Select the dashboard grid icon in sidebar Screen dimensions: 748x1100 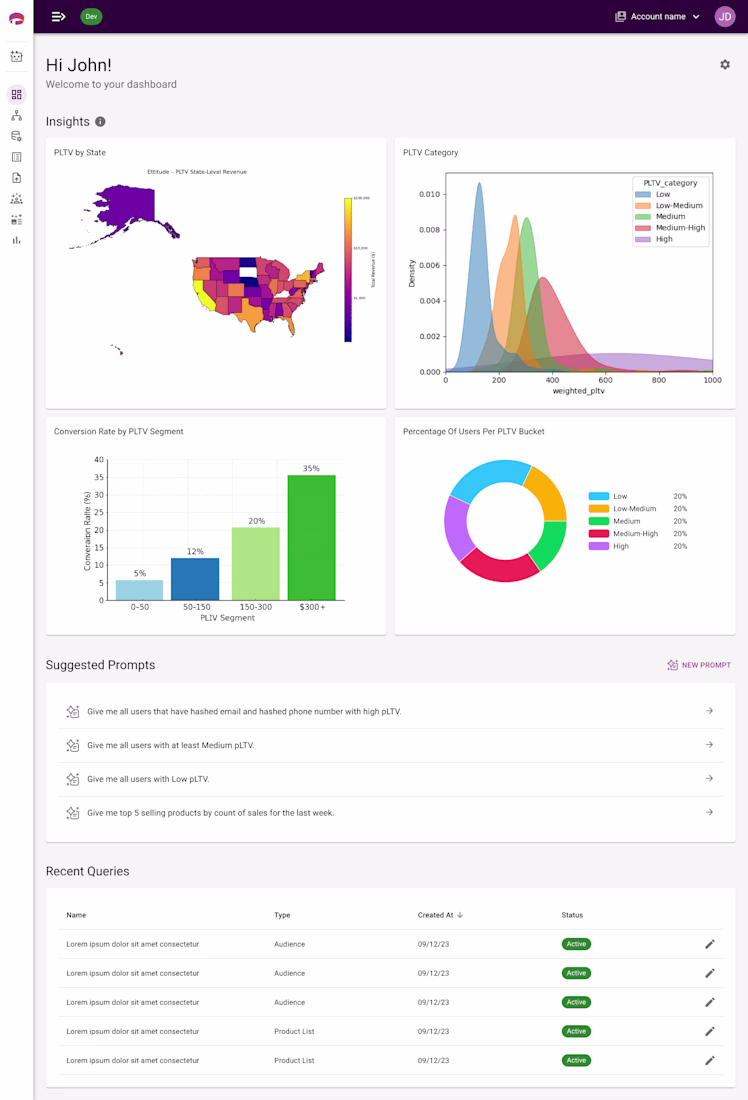(x=16, y=95)
